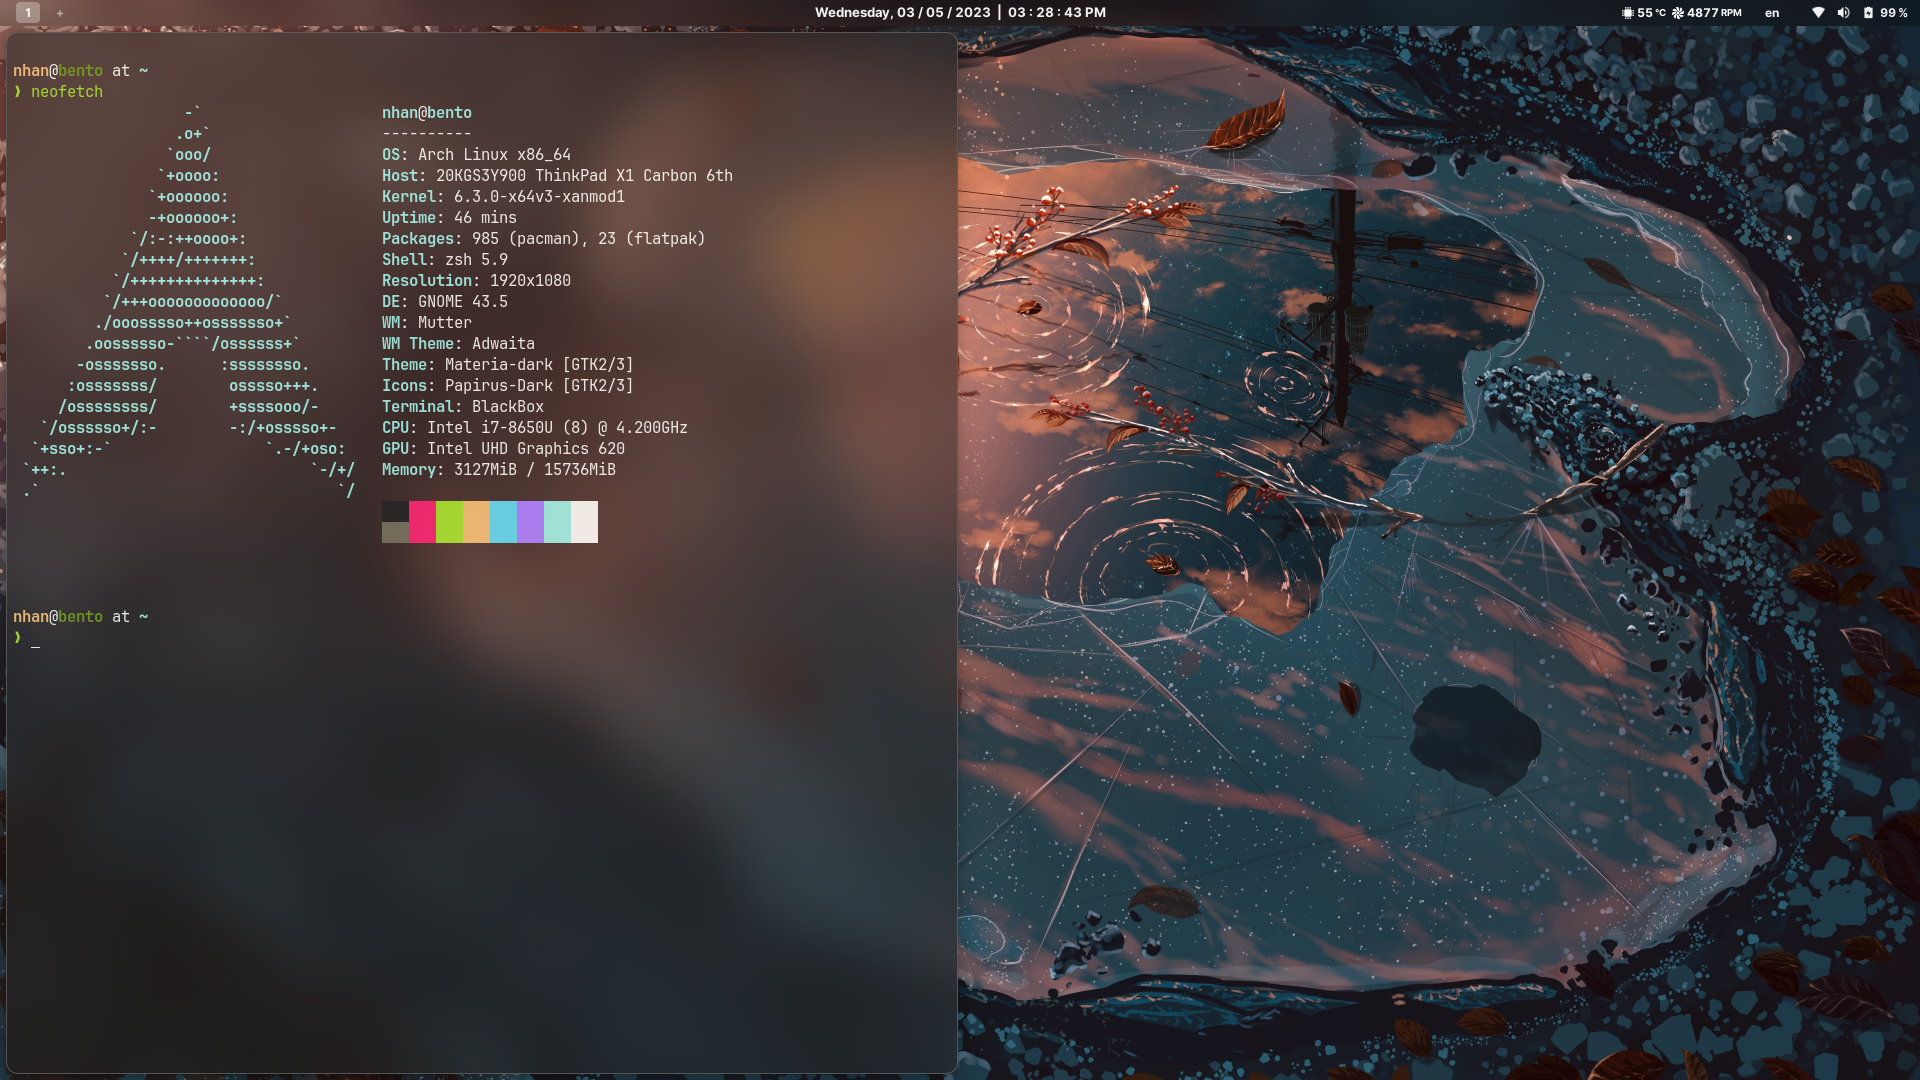1920x1080 pixels.
Task: Select the purple swatch in the neofetch palette
Action: [531, 522]
